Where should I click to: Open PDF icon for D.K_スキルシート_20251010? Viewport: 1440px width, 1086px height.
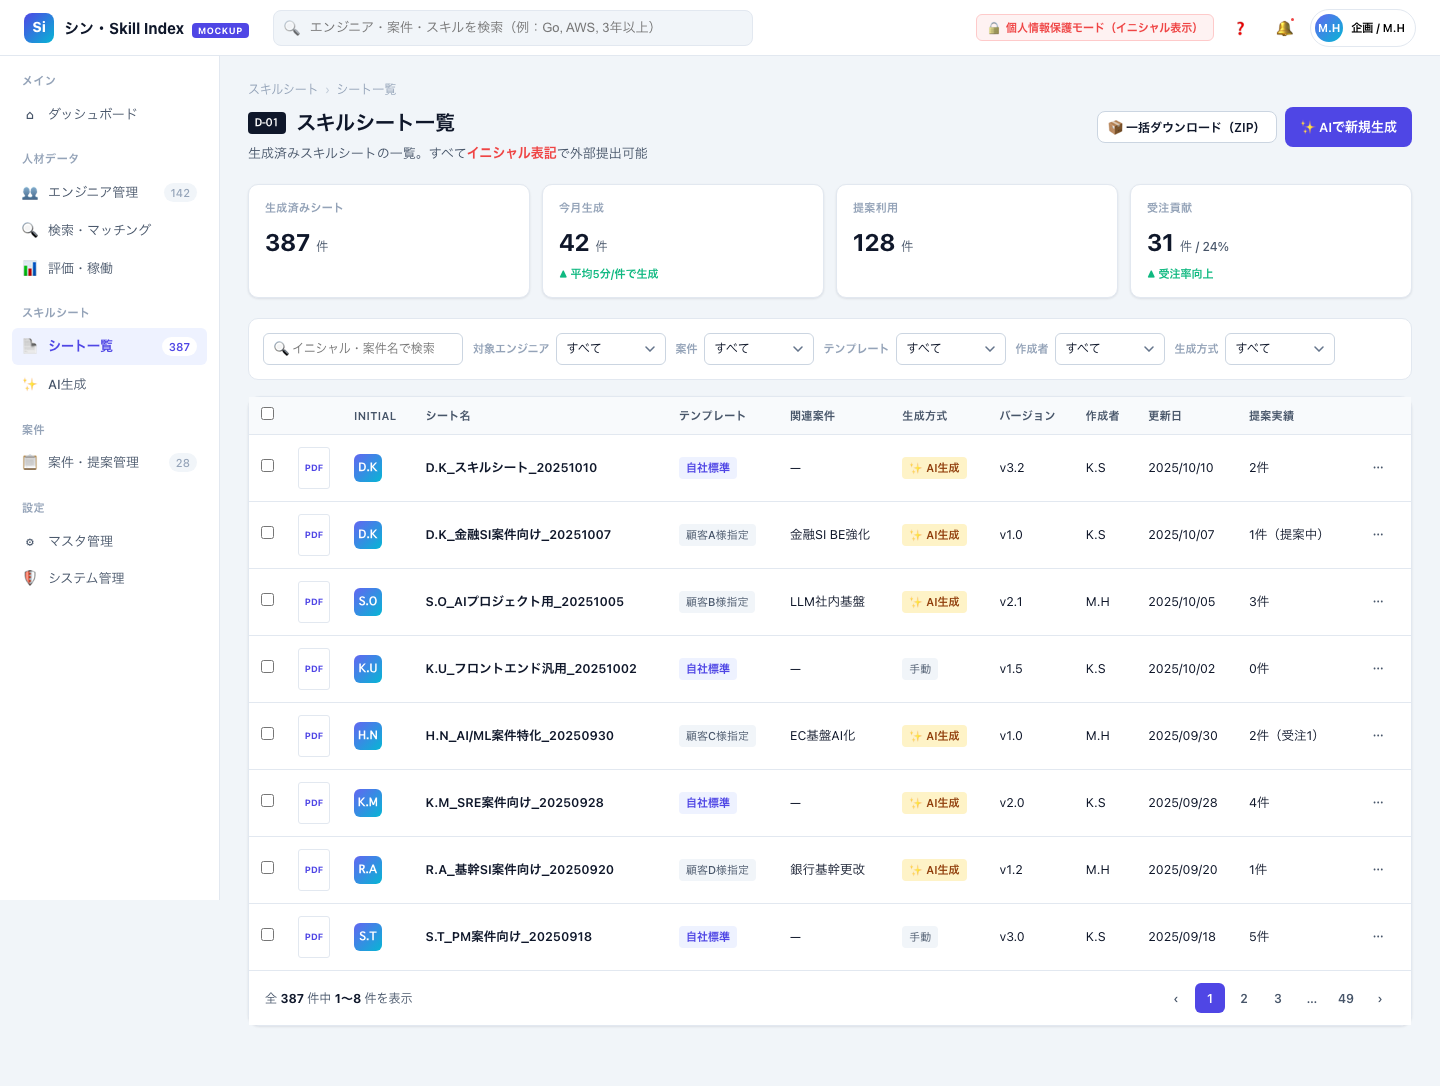tap(314, 468)
